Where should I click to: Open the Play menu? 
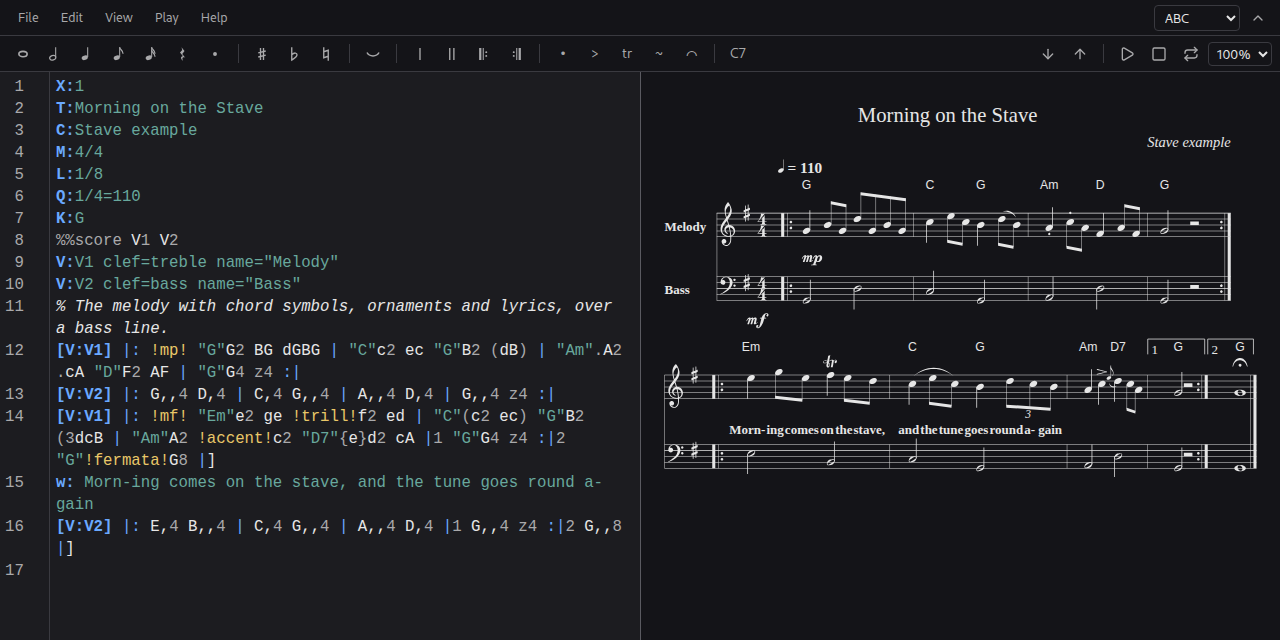[167, 18]
